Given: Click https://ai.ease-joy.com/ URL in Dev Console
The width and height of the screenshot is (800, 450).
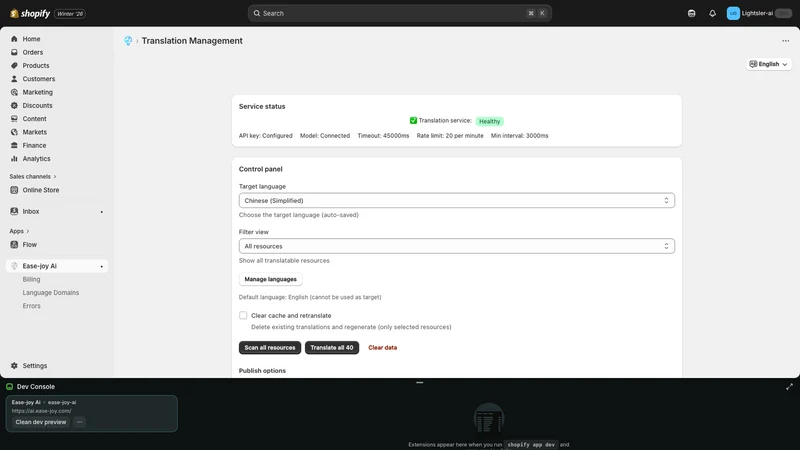Looking at the screenshot, I should tap(41, 411).
